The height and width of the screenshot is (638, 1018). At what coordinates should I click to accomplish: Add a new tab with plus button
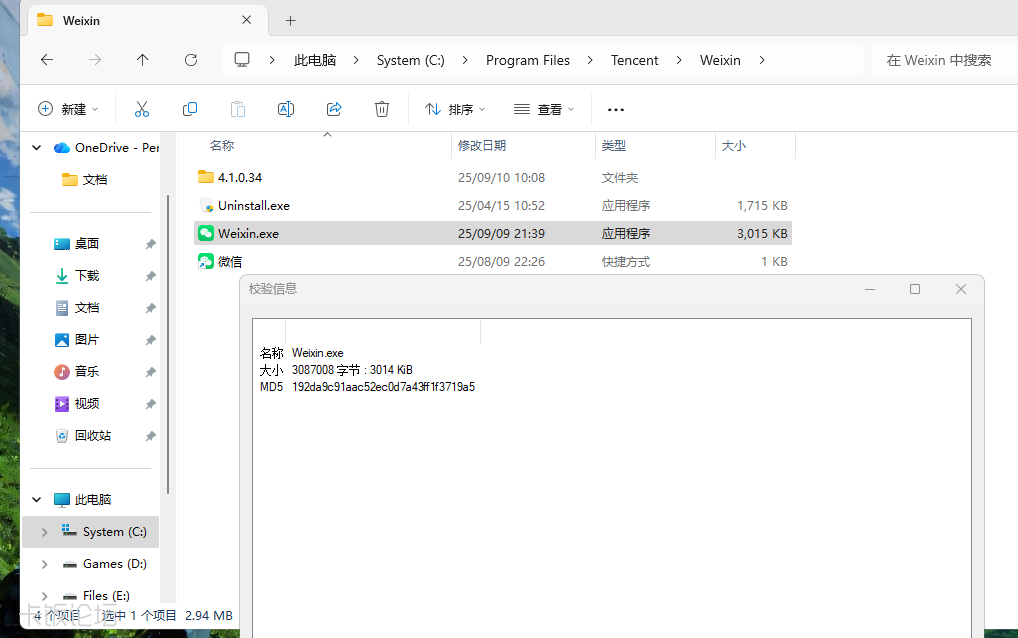[290, 20]
